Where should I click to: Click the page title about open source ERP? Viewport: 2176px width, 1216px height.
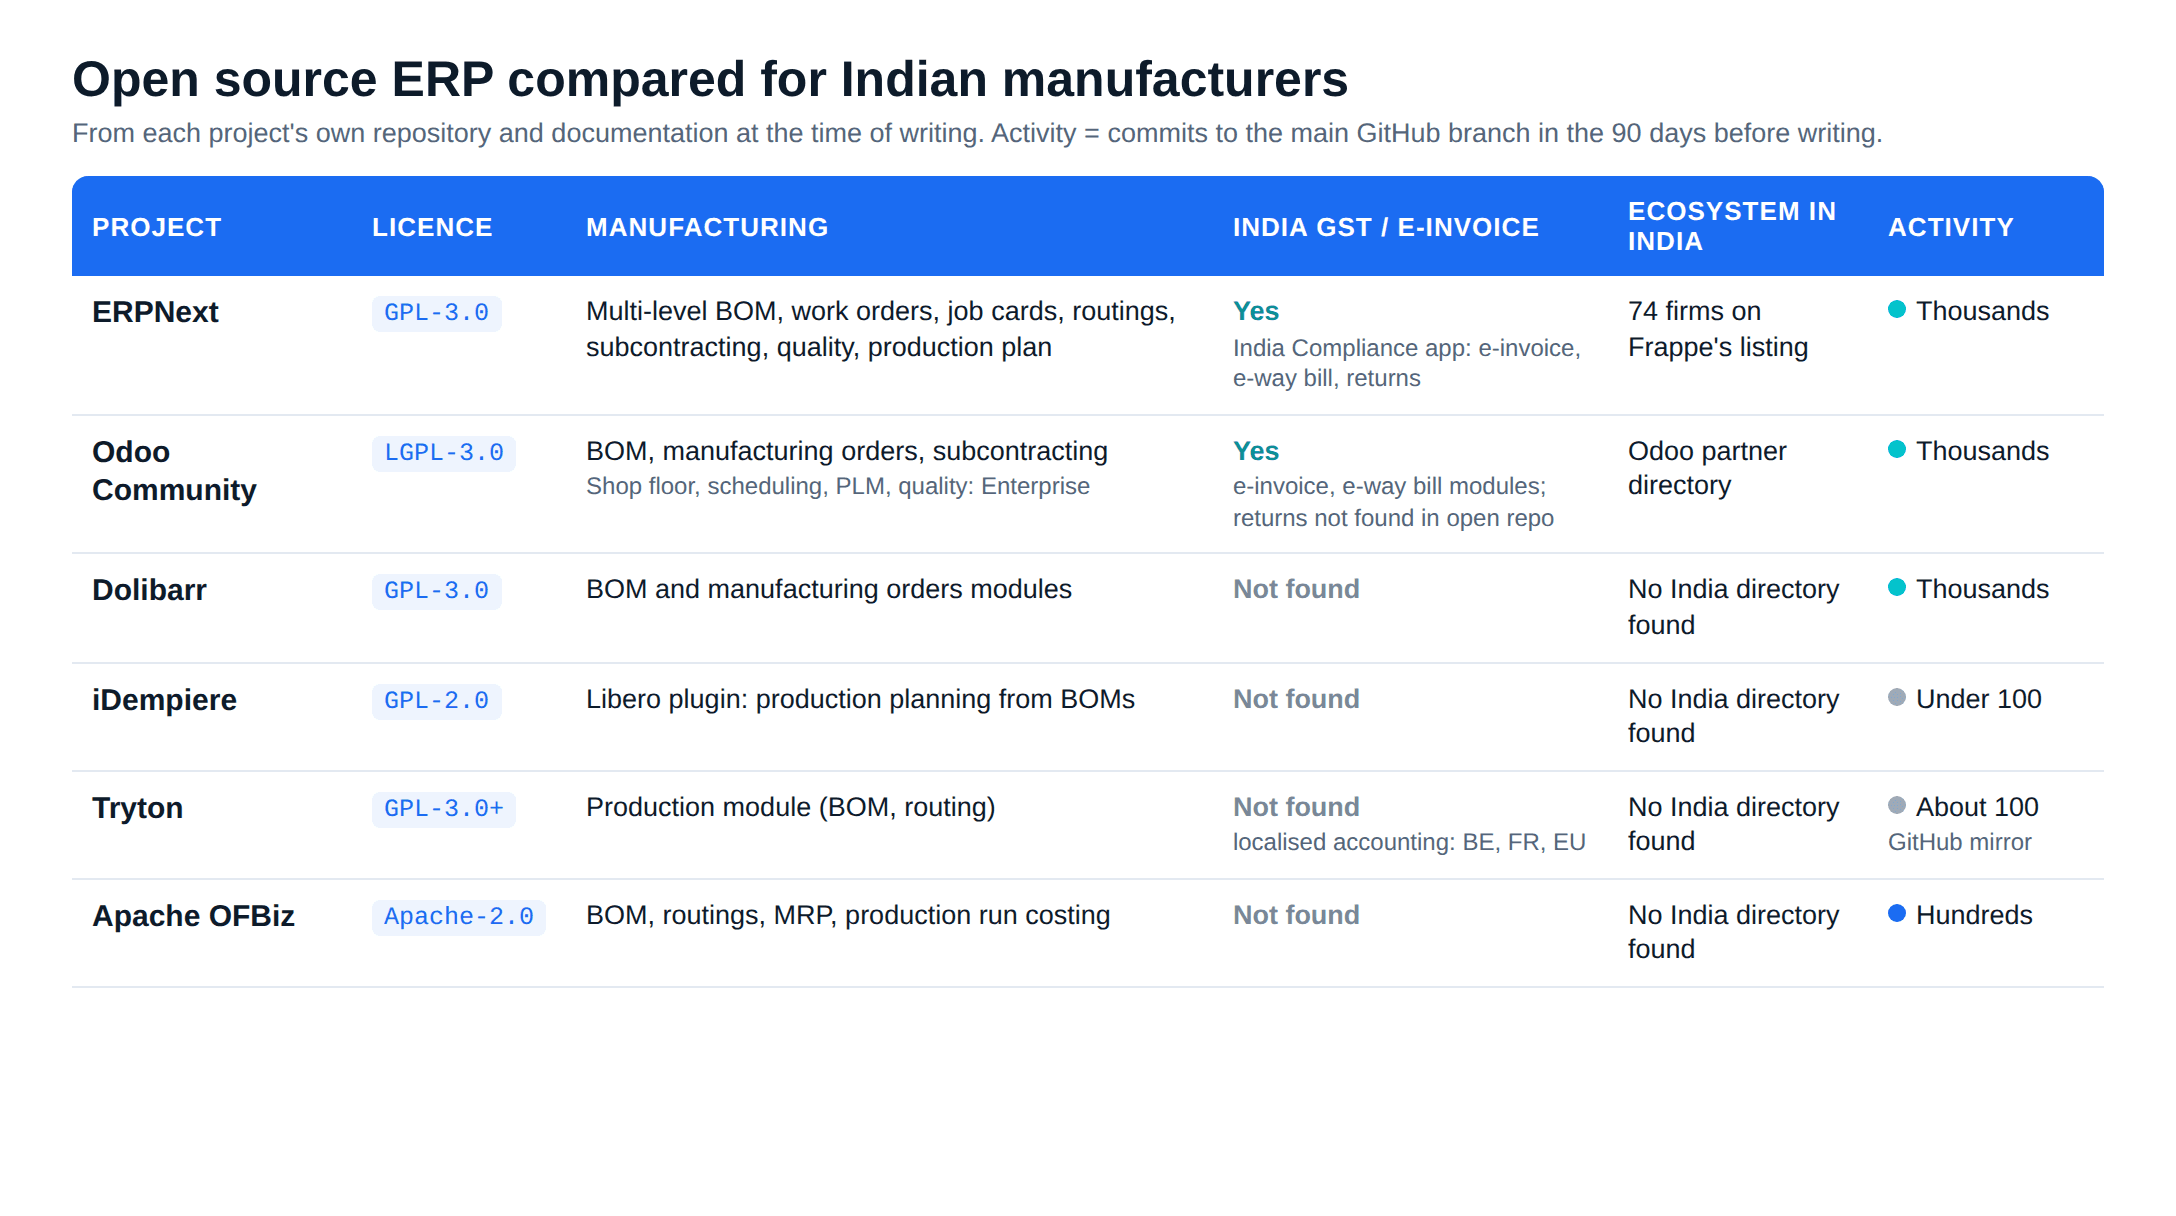click(x=710, y=79)
